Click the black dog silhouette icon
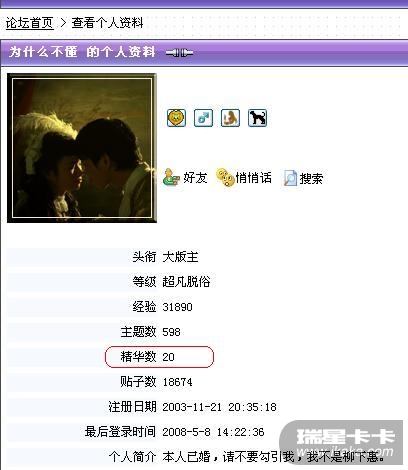 coord(257,118)
